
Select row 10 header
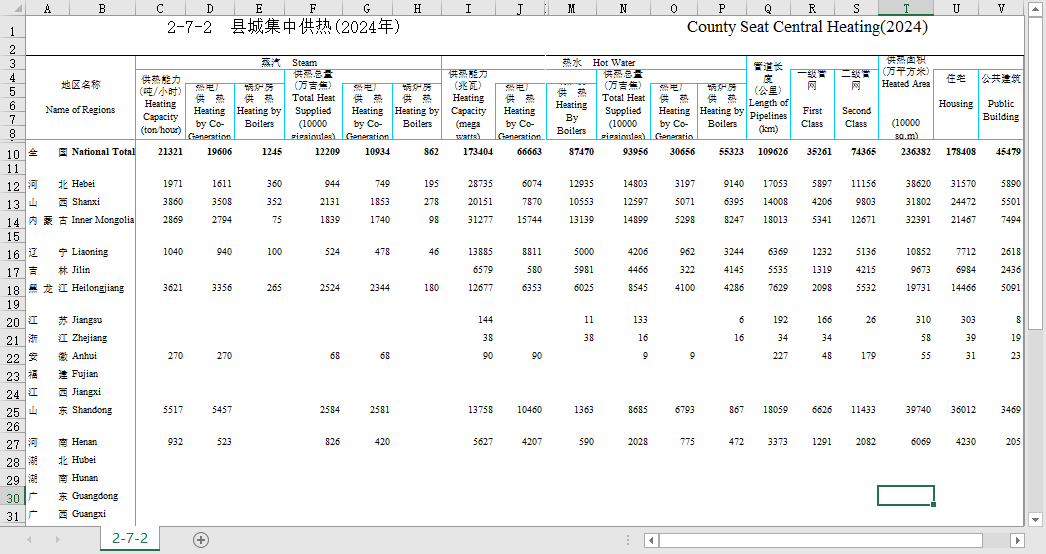coord(12,153)
